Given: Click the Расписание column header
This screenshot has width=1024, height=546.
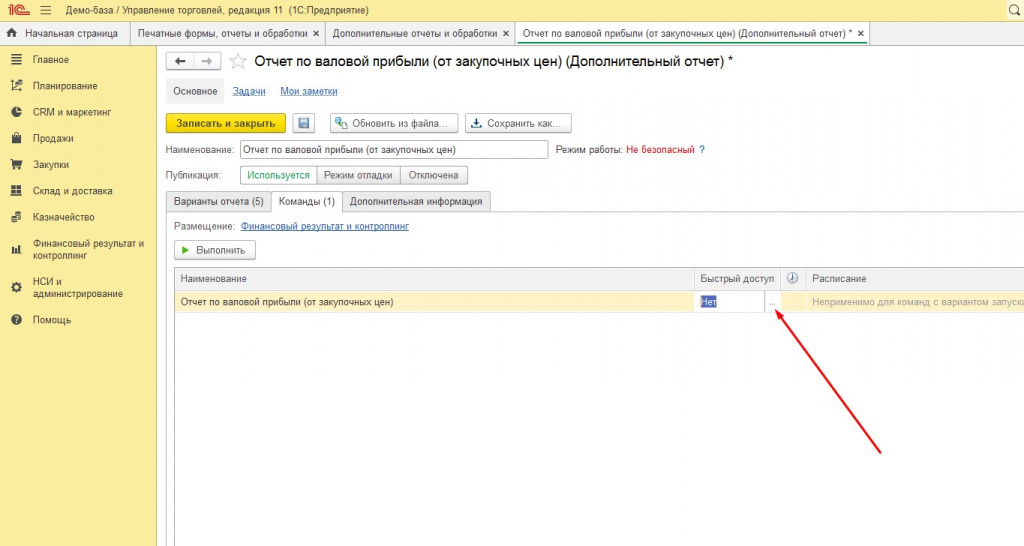Looking at the screenshot, I should (x=915, y=278).
